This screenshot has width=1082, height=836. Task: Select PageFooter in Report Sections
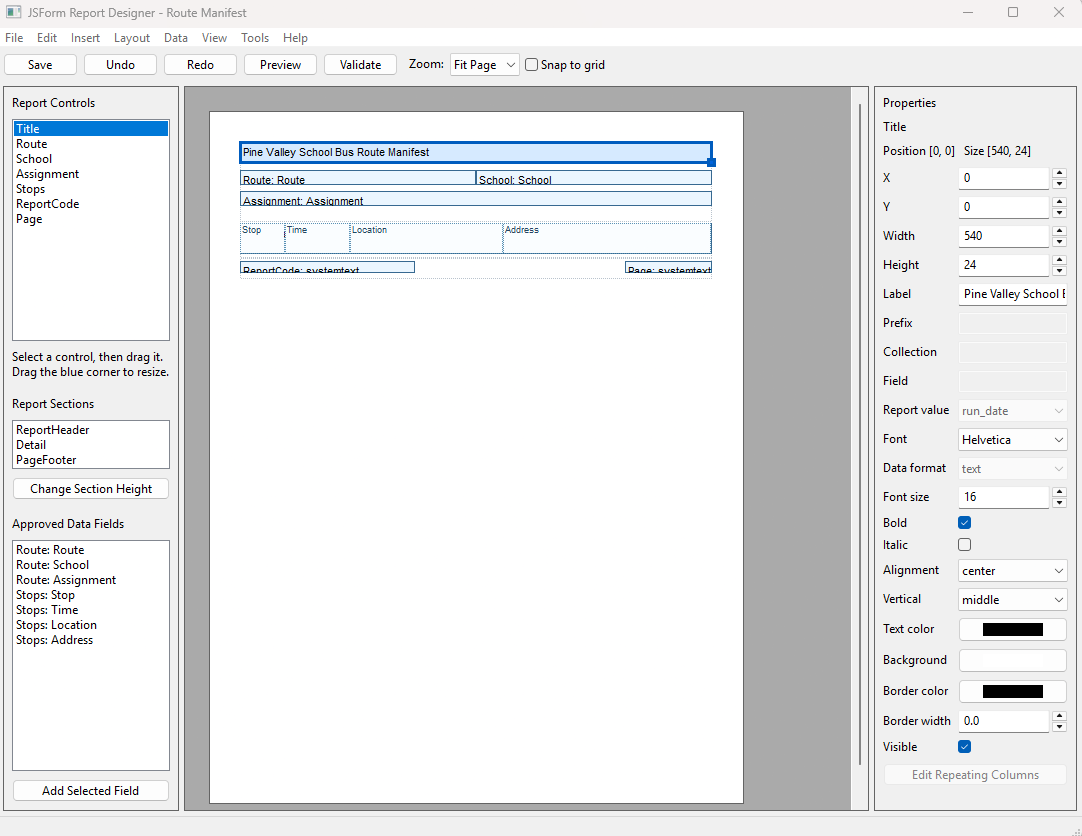(x=90, y=460)
